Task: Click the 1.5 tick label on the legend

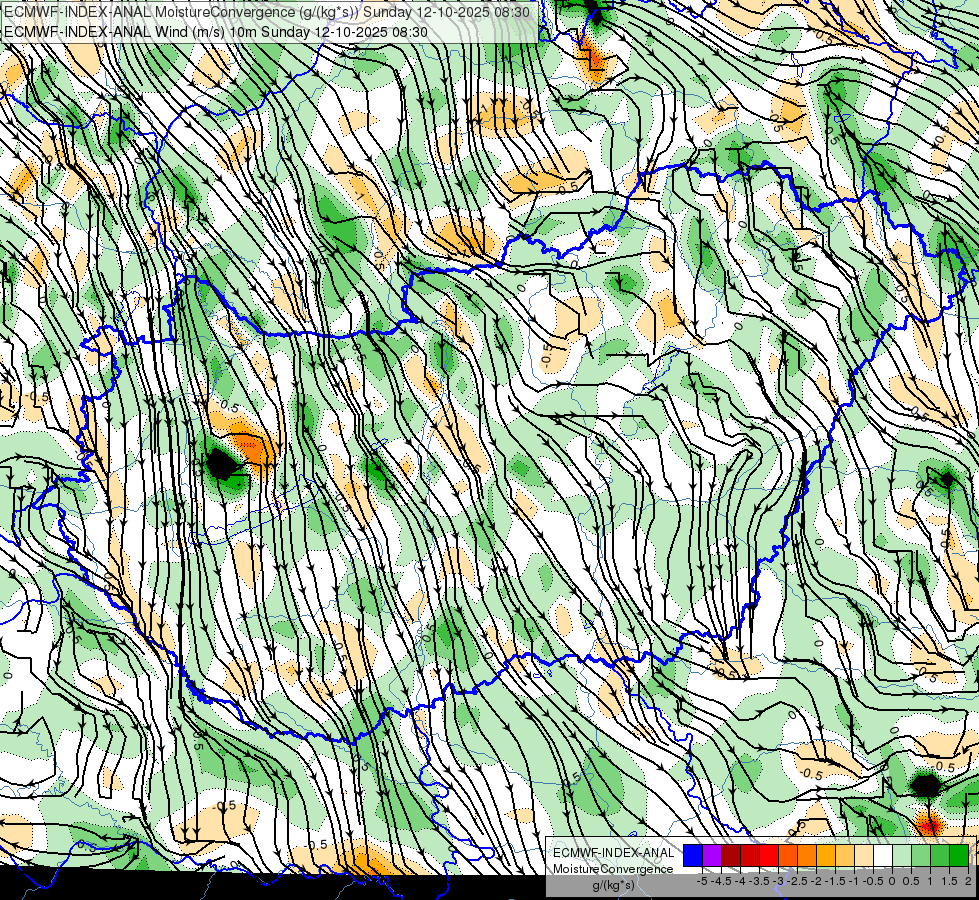Action: pos(950,881)
